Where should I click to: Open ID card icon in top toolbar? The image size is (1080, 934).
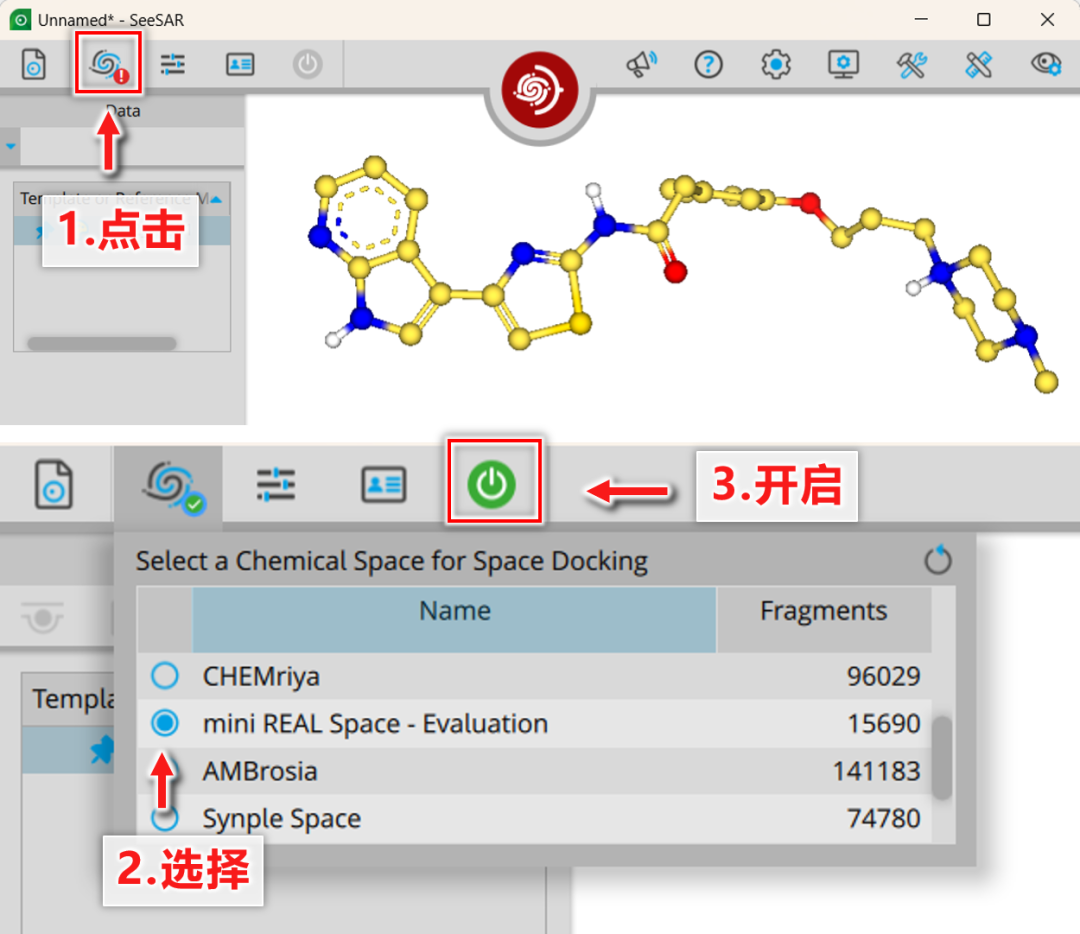click(x=240, y=65)
